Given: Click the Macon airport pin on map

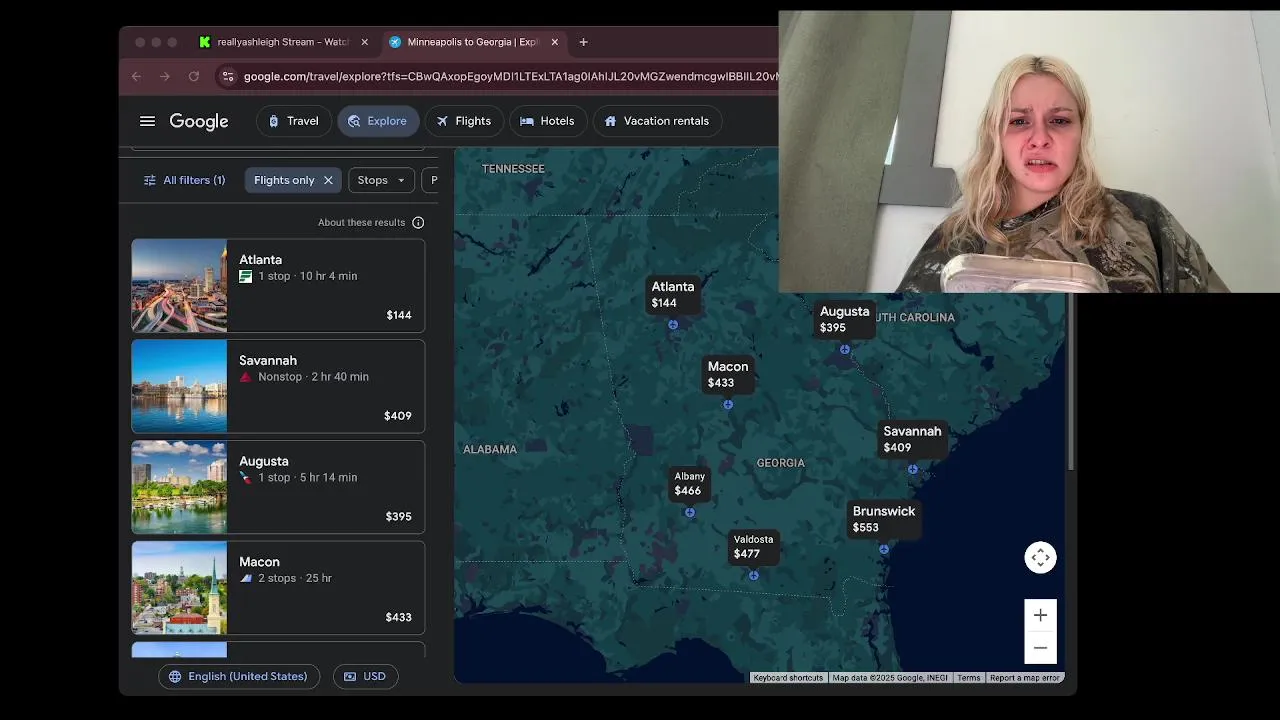Looking at the screenshot, I should pyautogui.click(x=728, y=404).
